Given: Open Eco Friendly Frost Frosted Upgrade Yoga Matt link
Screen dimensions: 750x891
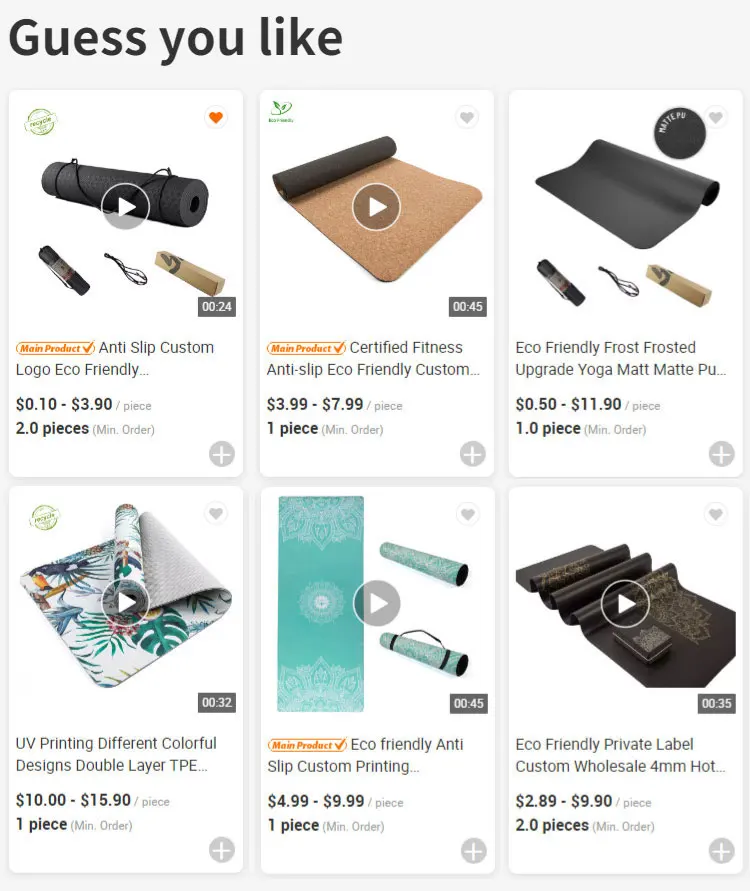Looking at the screenshot, I should (620, 358).
